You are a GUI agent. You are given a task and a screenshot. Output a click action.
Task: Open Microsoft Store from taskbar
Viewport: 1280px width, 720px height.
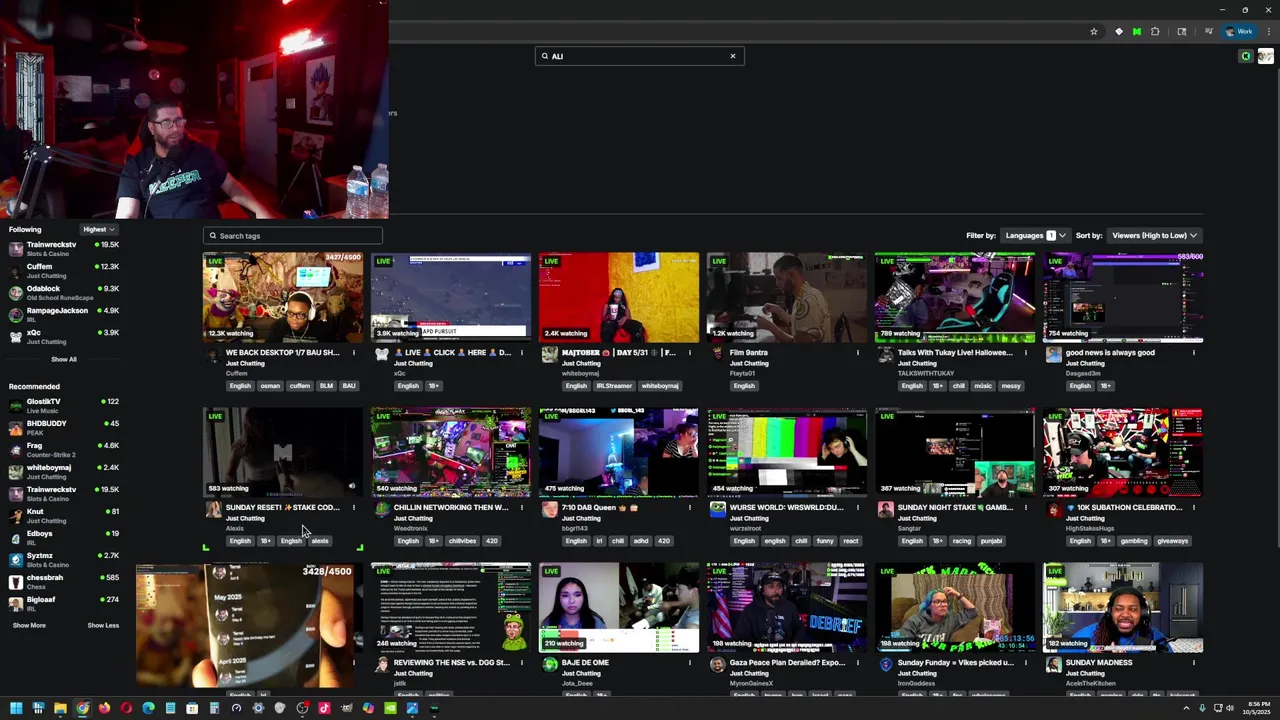coord(192,708)
